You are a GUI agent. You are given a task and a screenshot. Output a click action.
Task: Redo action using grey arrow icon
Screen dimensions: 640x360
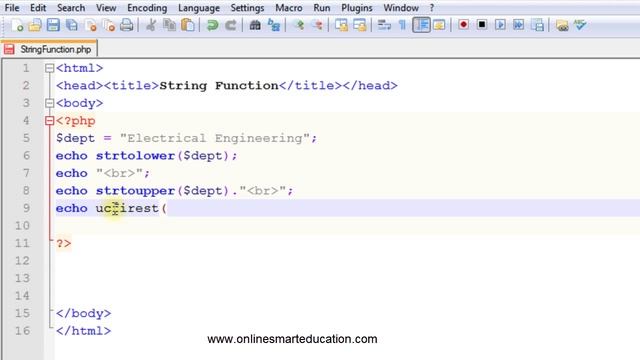[x=231, y=25]
